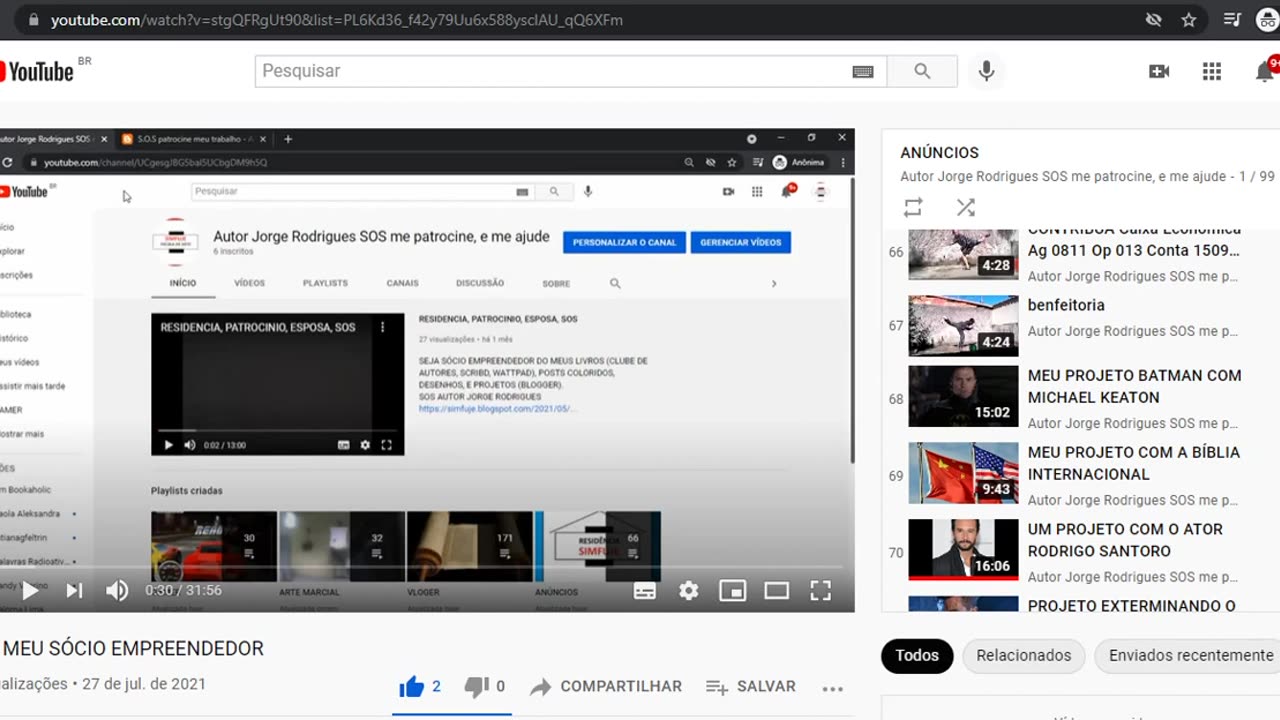Open 'UM PROJETO COM O ATOR RODRIGO SANTORO' video
Screen dimensions: 1280x720
[x=1126, y=540]
